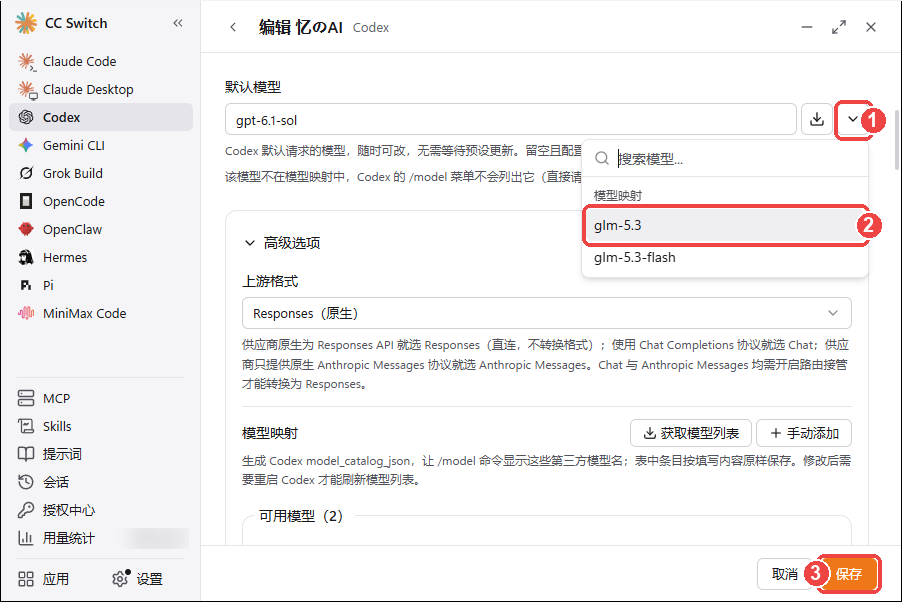Open Claude Desktop in the sidebar
Viewport: 902px width, 602px height.
tap(101, 89)
